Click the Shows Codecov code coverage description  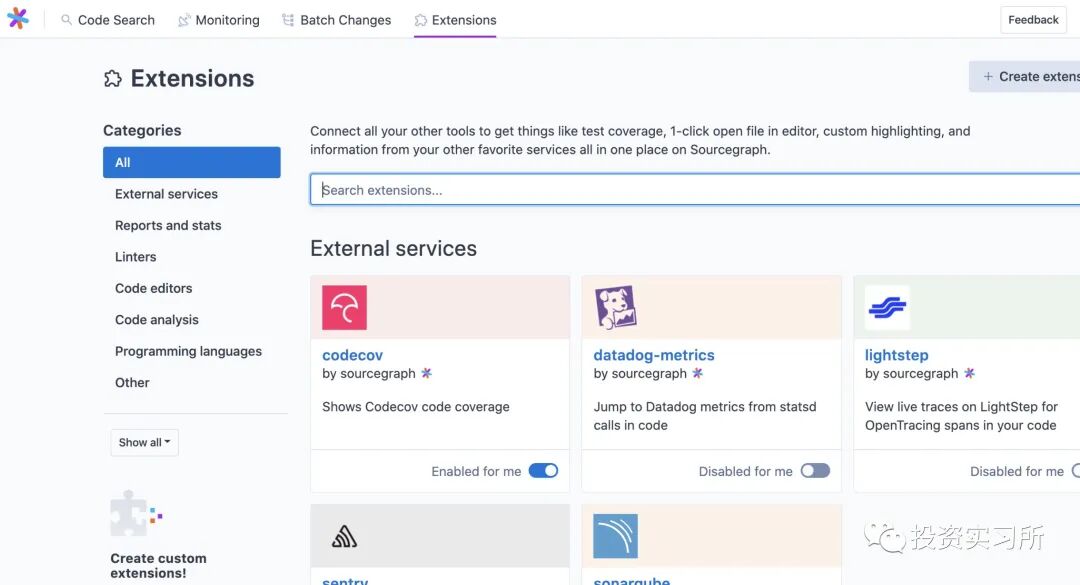[x=416, y=407]
